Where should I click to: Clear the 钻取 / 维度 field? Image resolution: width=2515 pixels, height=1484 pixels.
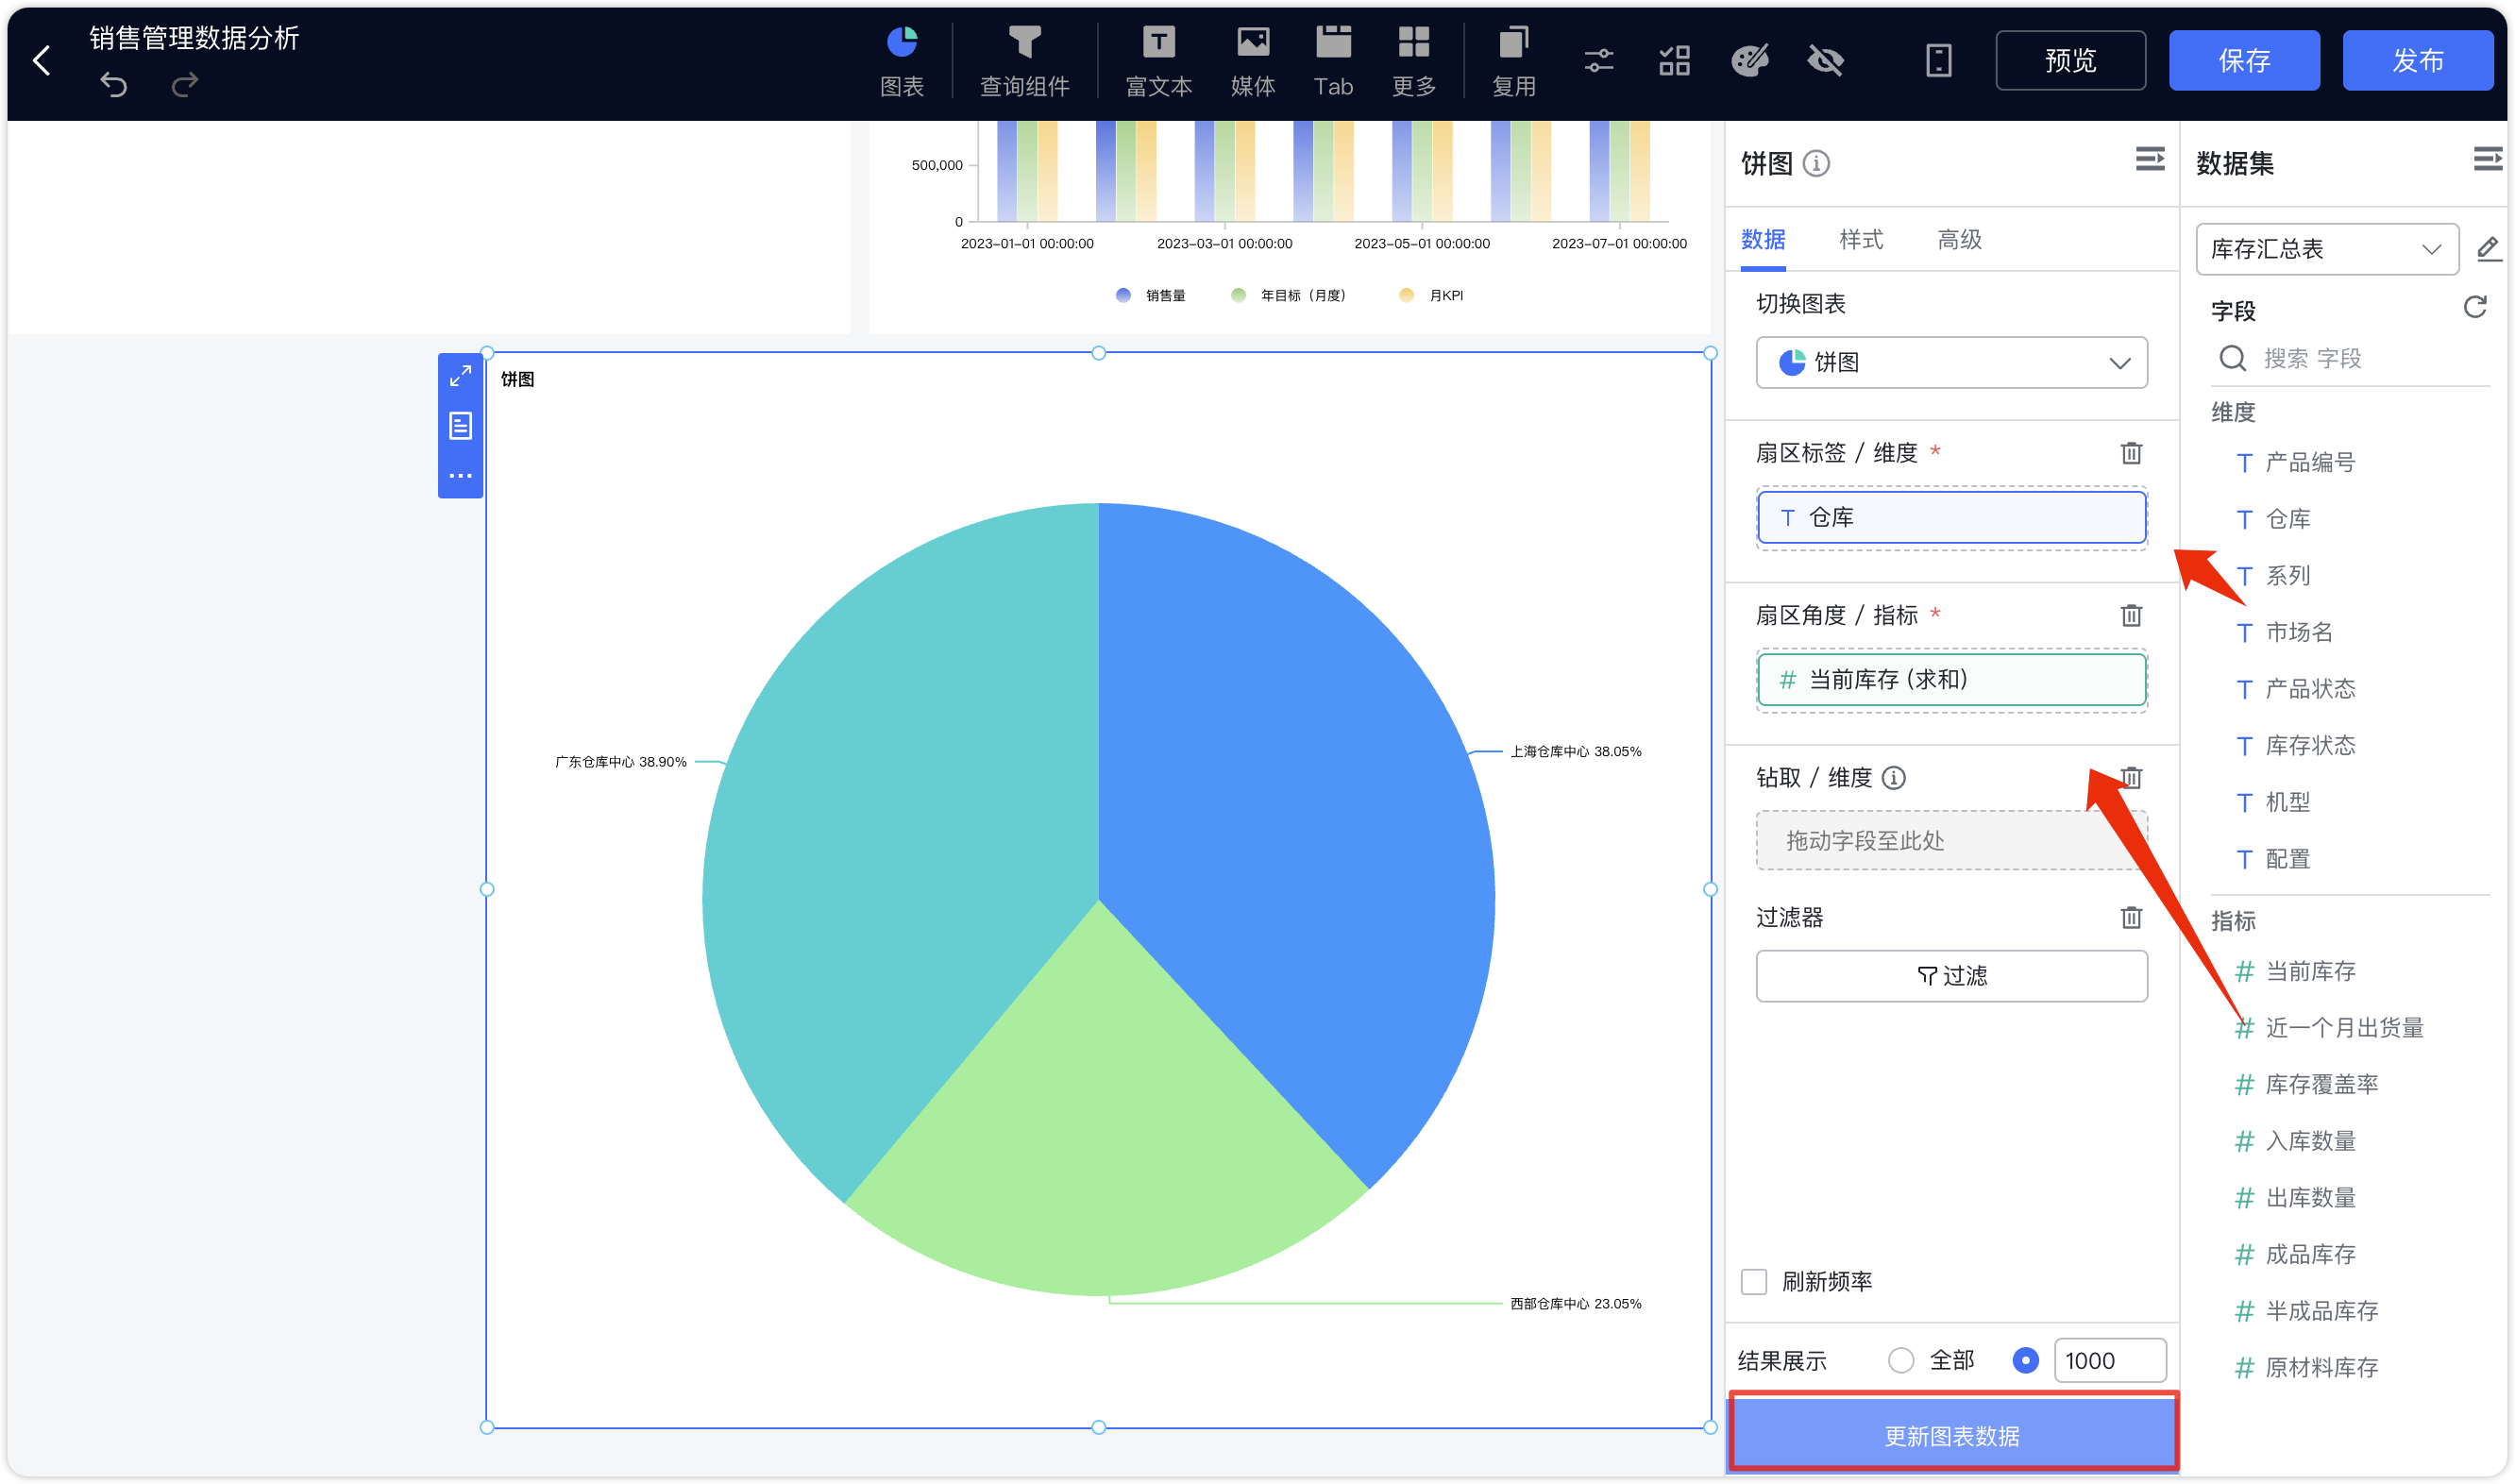[x=2131, y=778]
